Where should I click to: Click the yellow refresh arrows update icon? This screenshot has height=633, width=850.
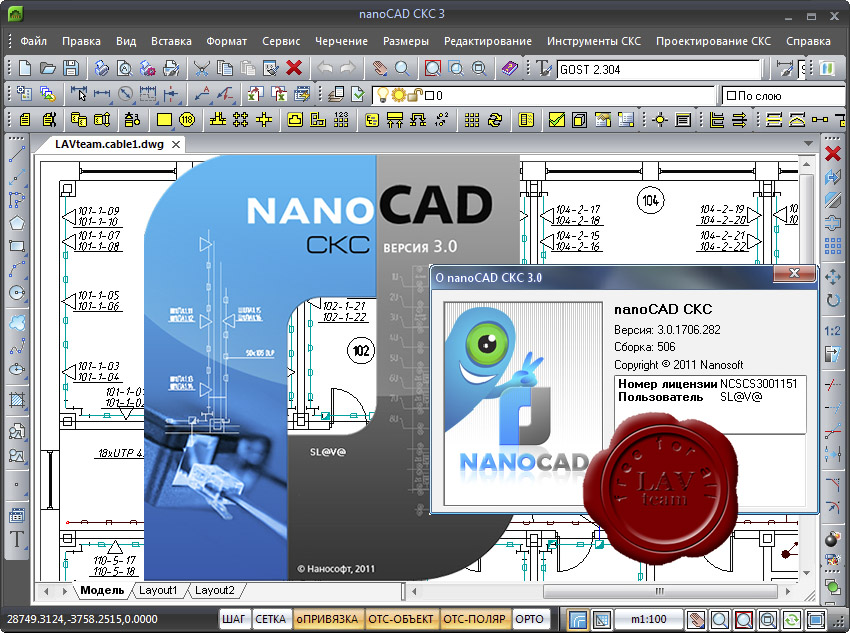coord(495,119)
